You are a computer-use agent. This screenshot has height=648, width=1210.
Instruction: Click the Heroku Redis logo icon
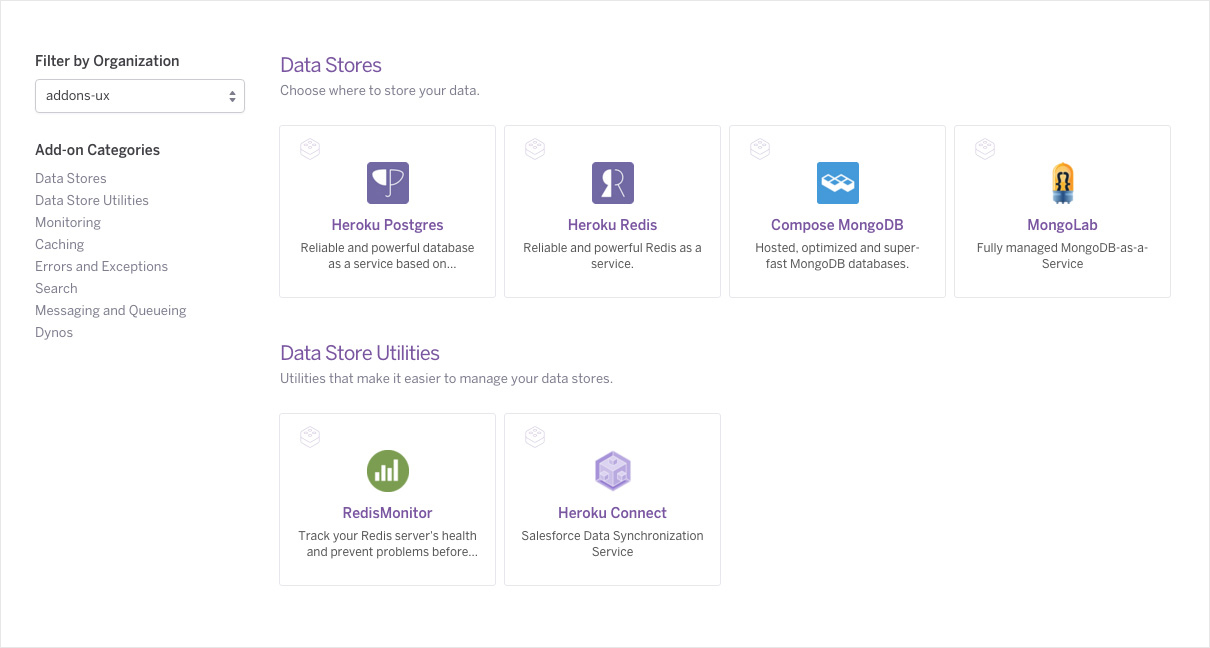pos(613,183)
